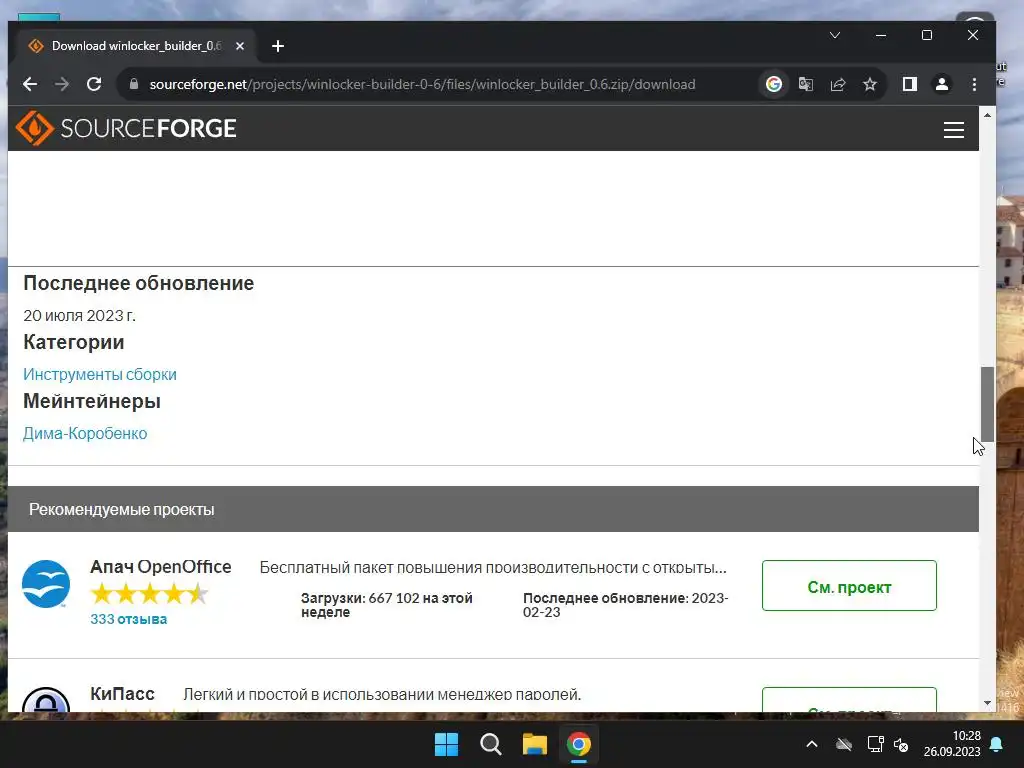This screenshot has height=768, width=1024.
Task: Click the address bar URL
Action: 422,84
